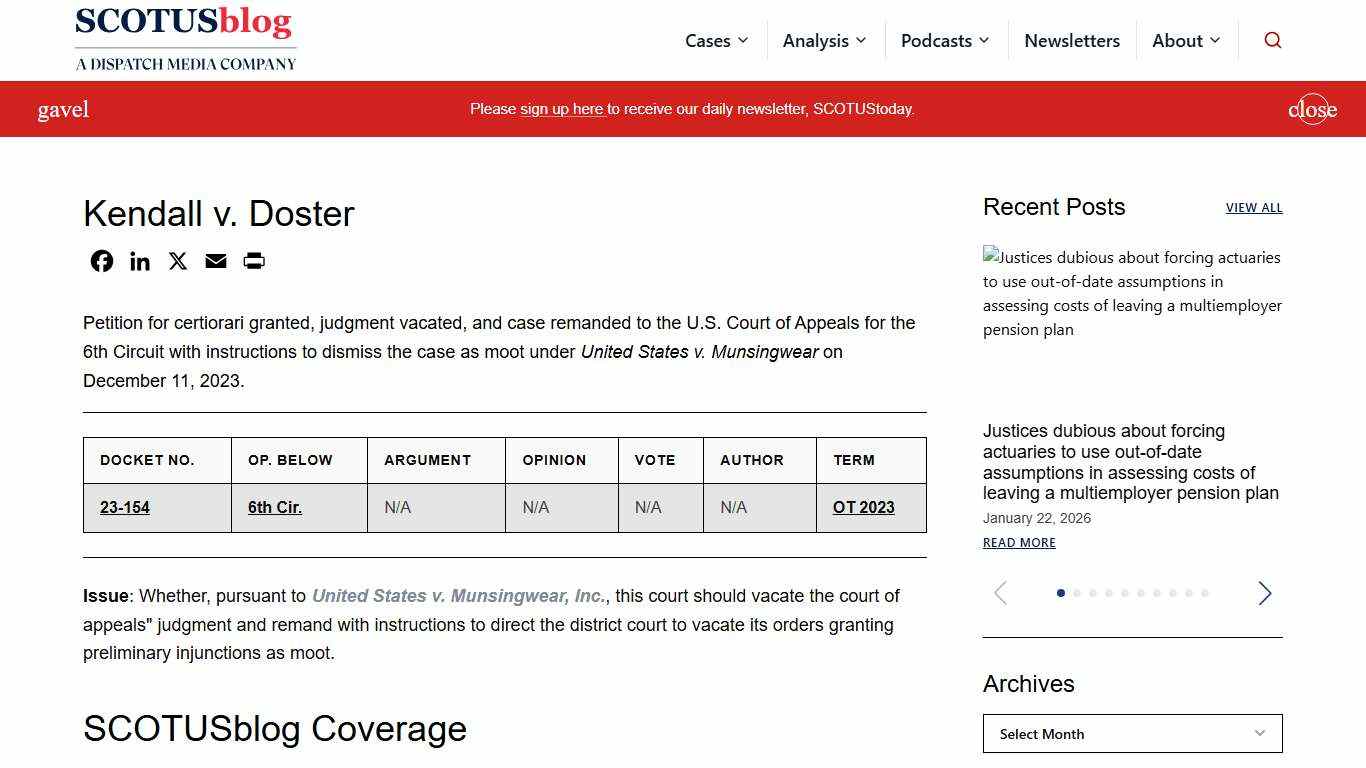The height and width of the screenshot is (768, 1366).
Task: Share the case on Facebook
Action: click(x=102, y=261)
